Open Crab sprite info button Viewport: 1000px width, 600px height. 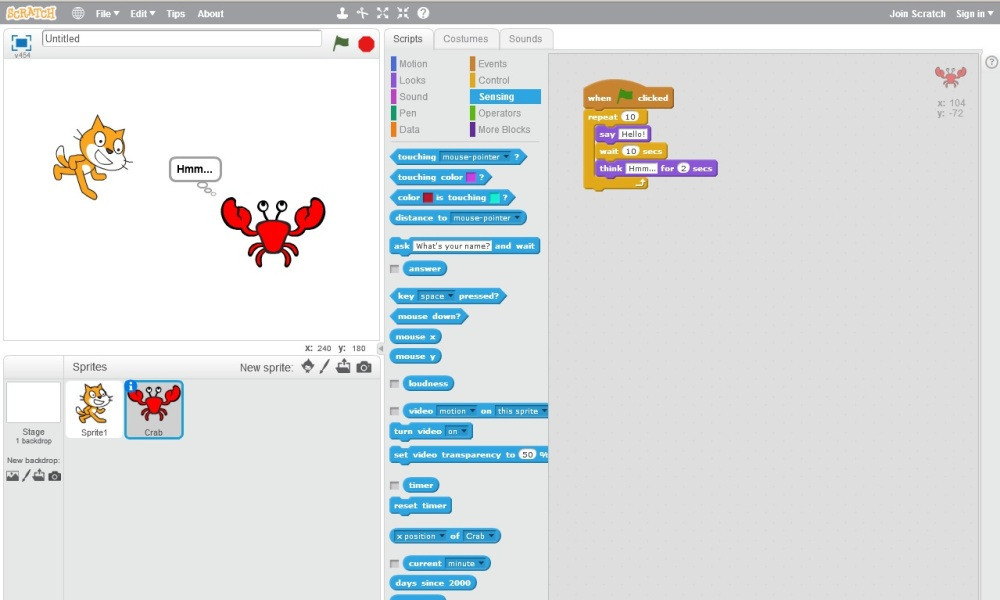point(131,386)
